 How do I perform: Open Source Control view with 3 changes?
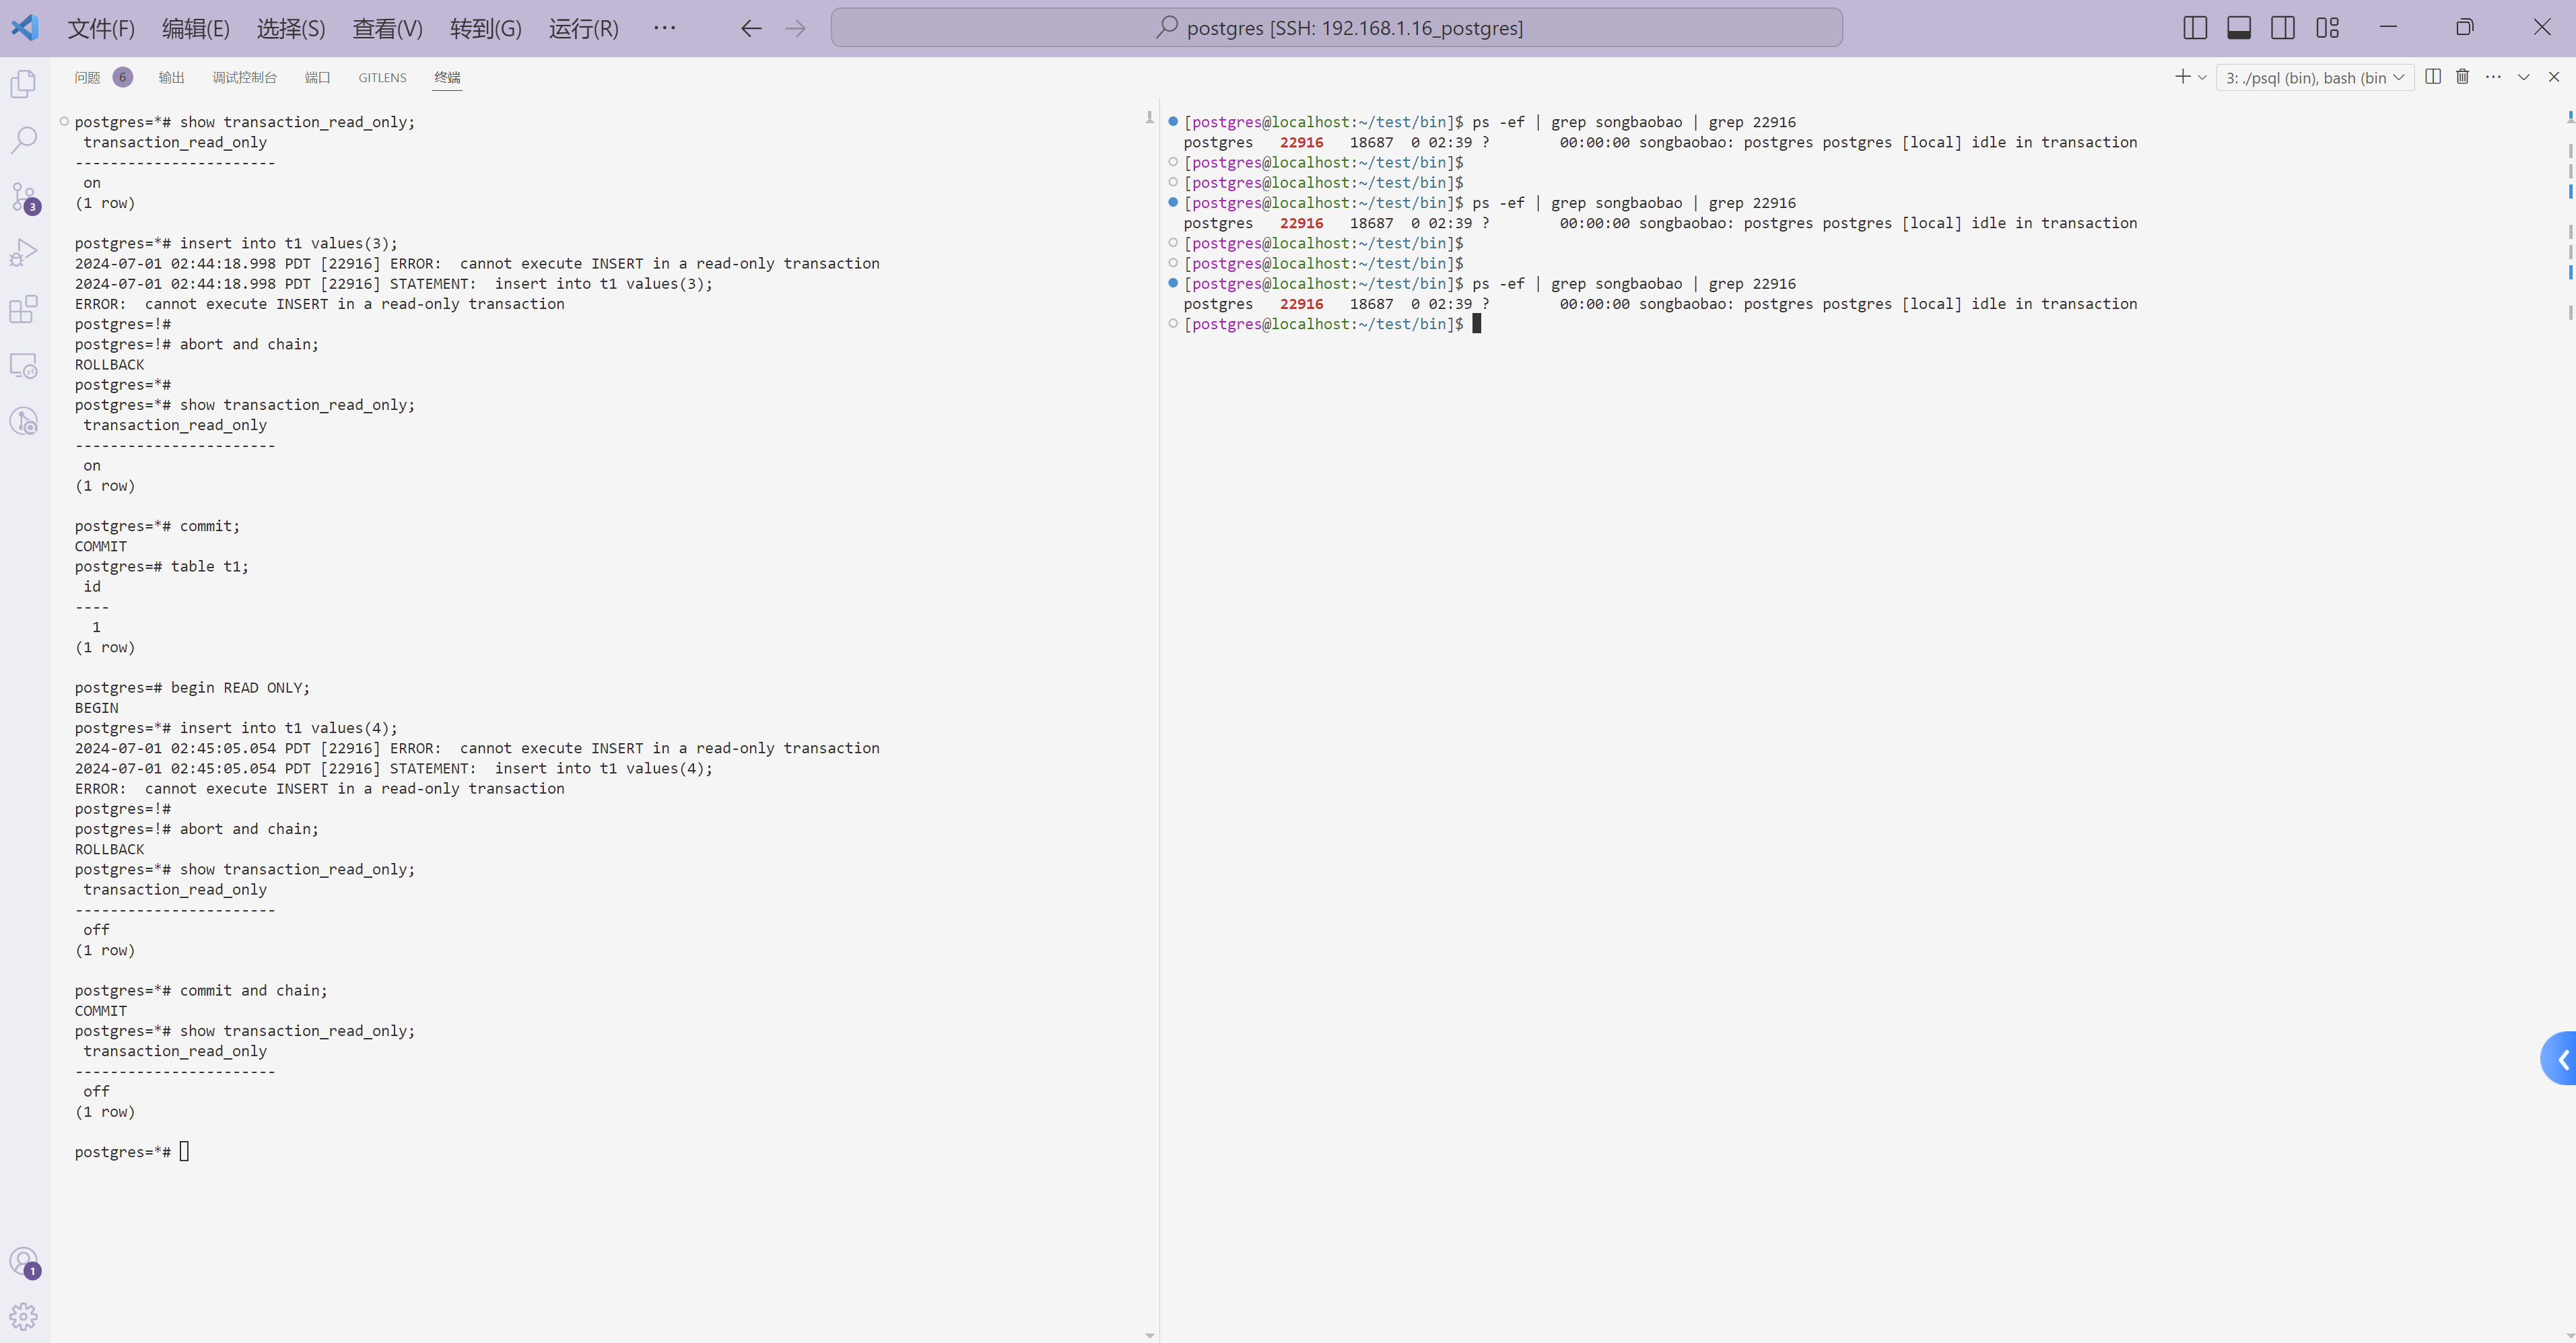[x=24, y=197]
